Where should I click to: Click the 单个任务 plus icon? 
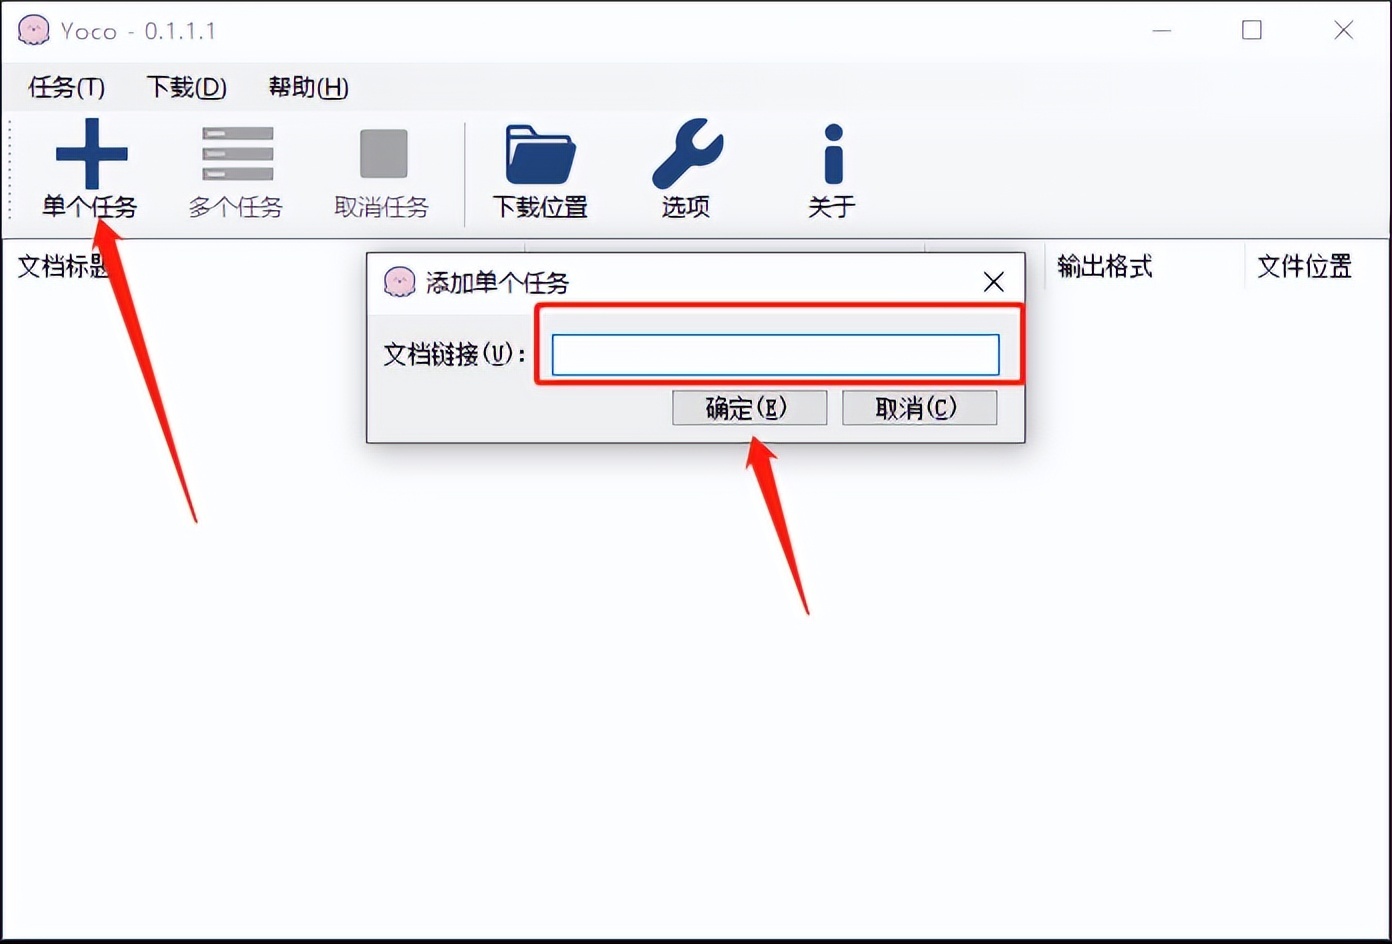[91, 154]
